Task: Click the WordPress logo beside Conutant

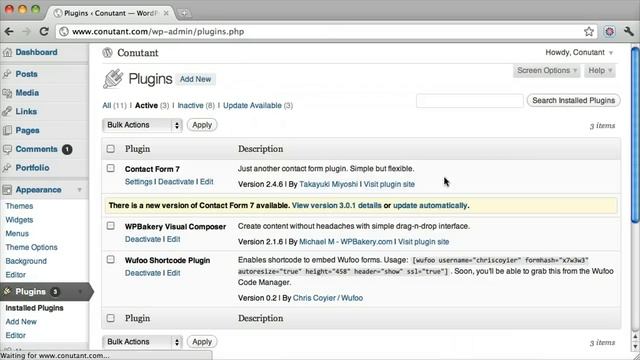Action: click(107, 53)
